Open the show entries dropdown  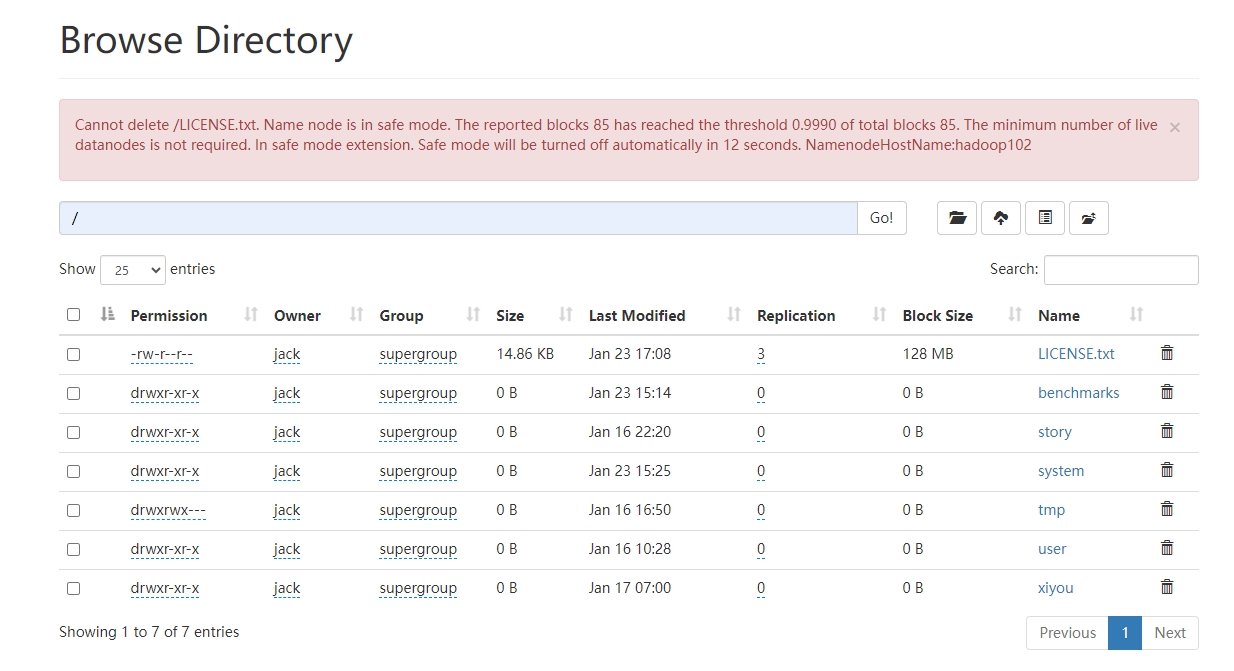pos(133,270)
